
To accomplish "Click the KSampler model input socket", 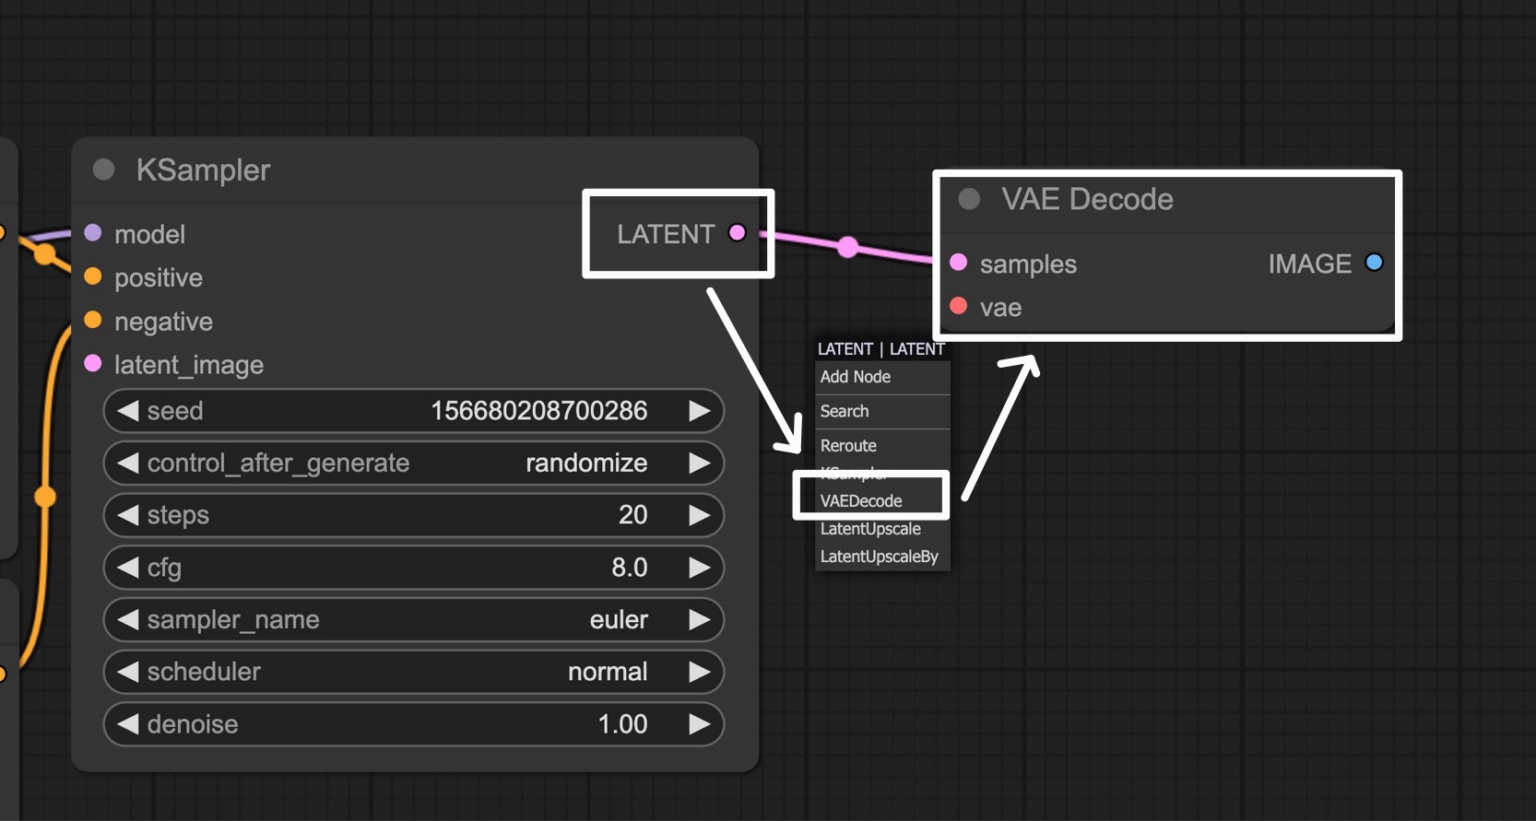I will 93,233.
